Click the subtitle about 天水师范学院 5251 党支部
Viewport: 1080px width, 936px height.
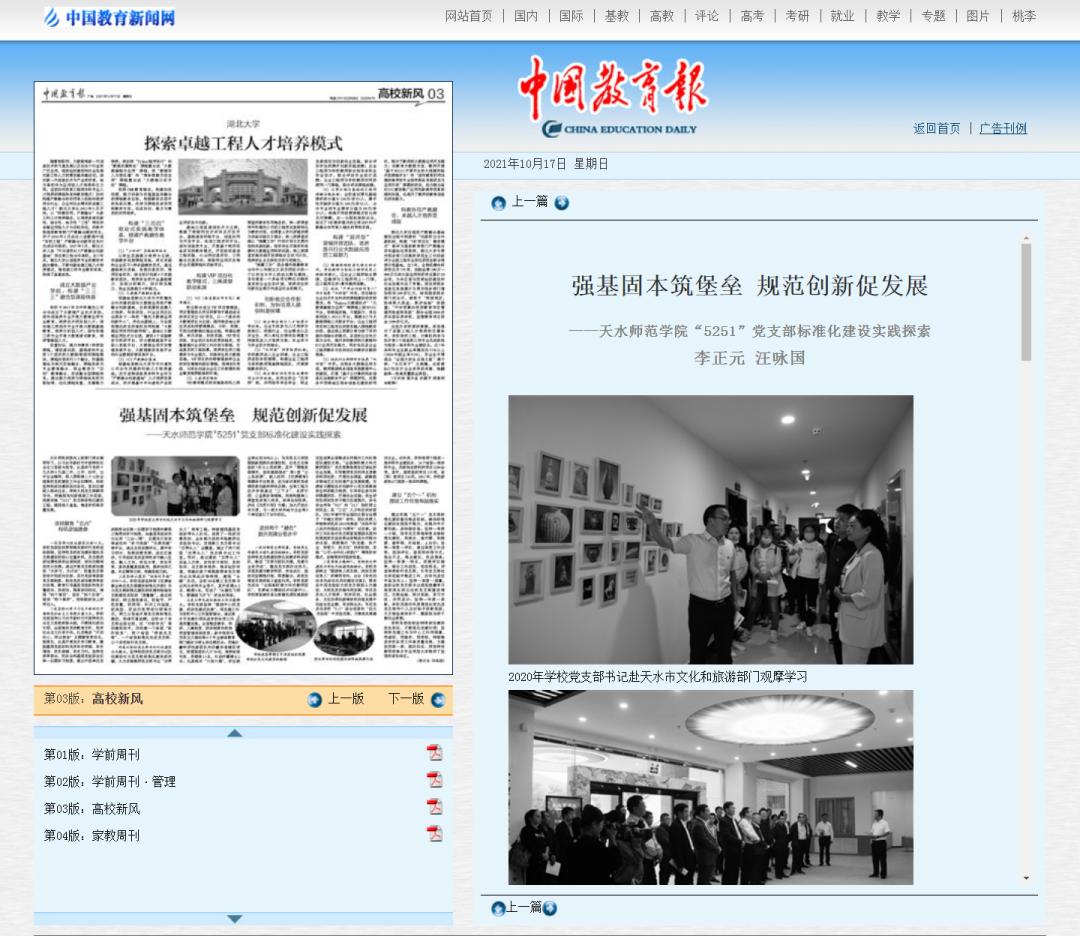click(749, 331)
